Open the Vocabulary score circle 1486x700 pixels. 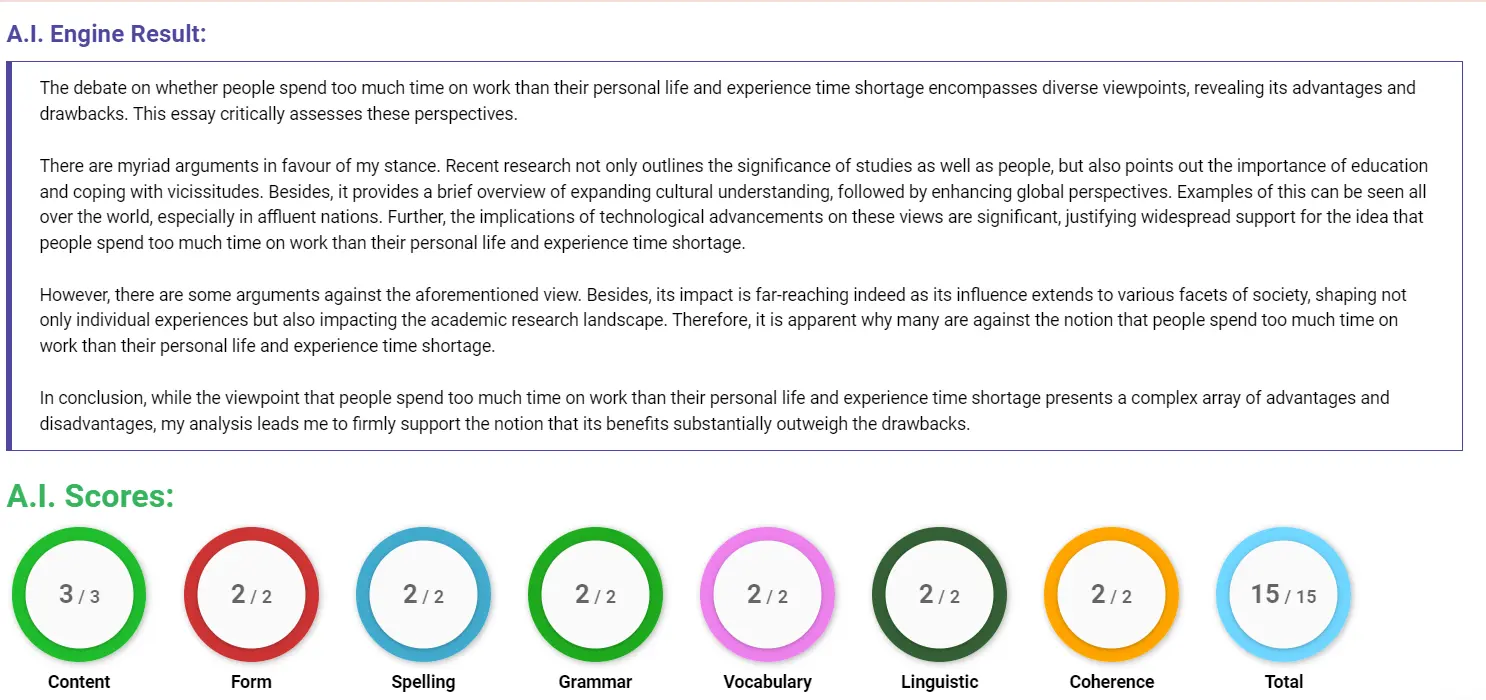767,594
